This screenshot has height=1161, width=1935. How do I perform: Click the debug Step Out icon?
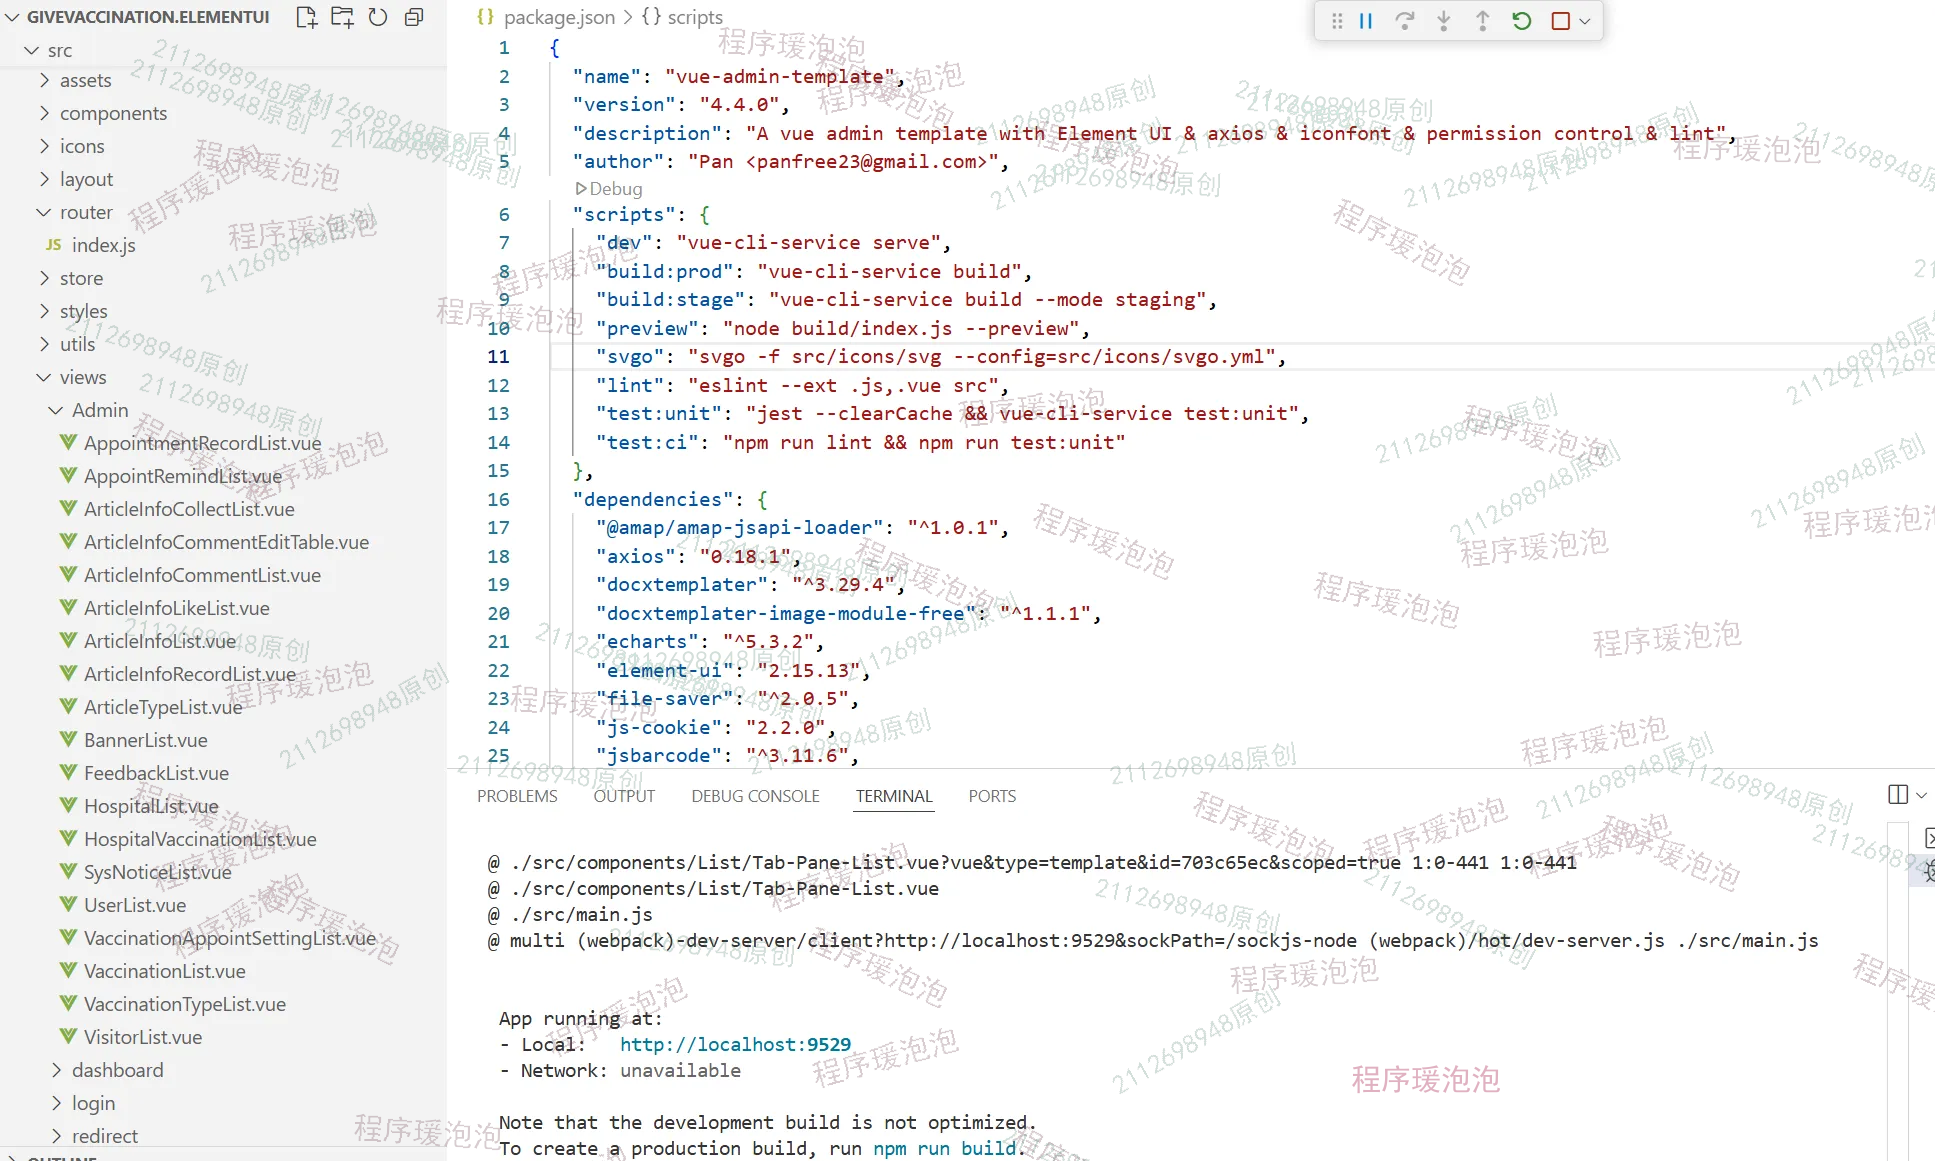click(1482, 21)
